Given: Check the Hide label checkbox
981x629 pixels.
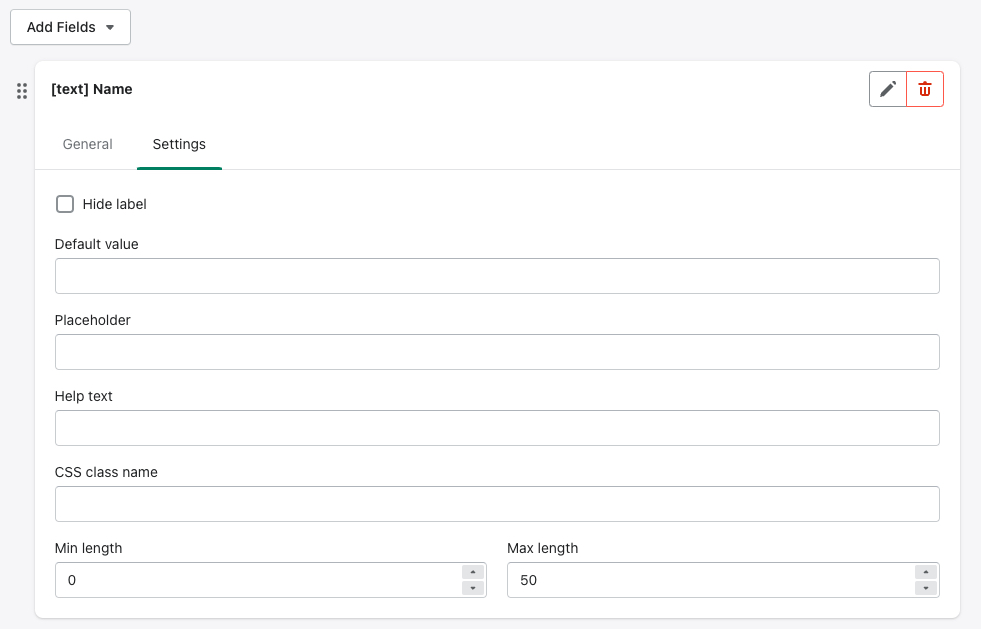Looking at the screenshot, I should [65, 204].
